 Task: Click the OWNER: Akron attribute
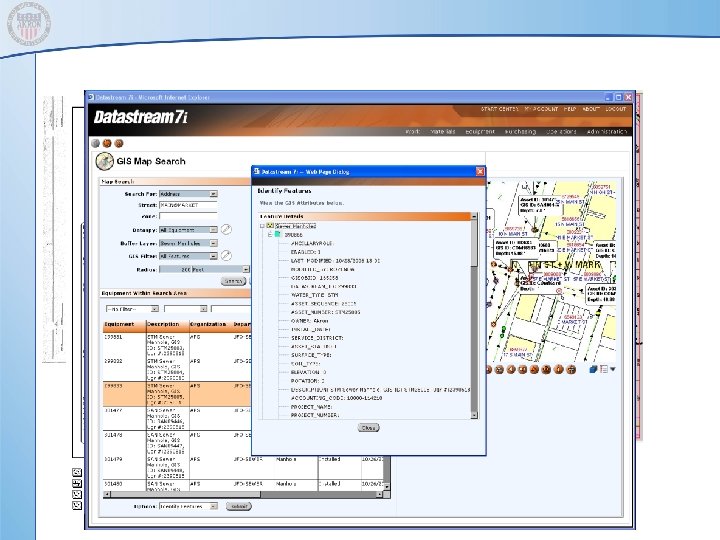coord(309,321)
